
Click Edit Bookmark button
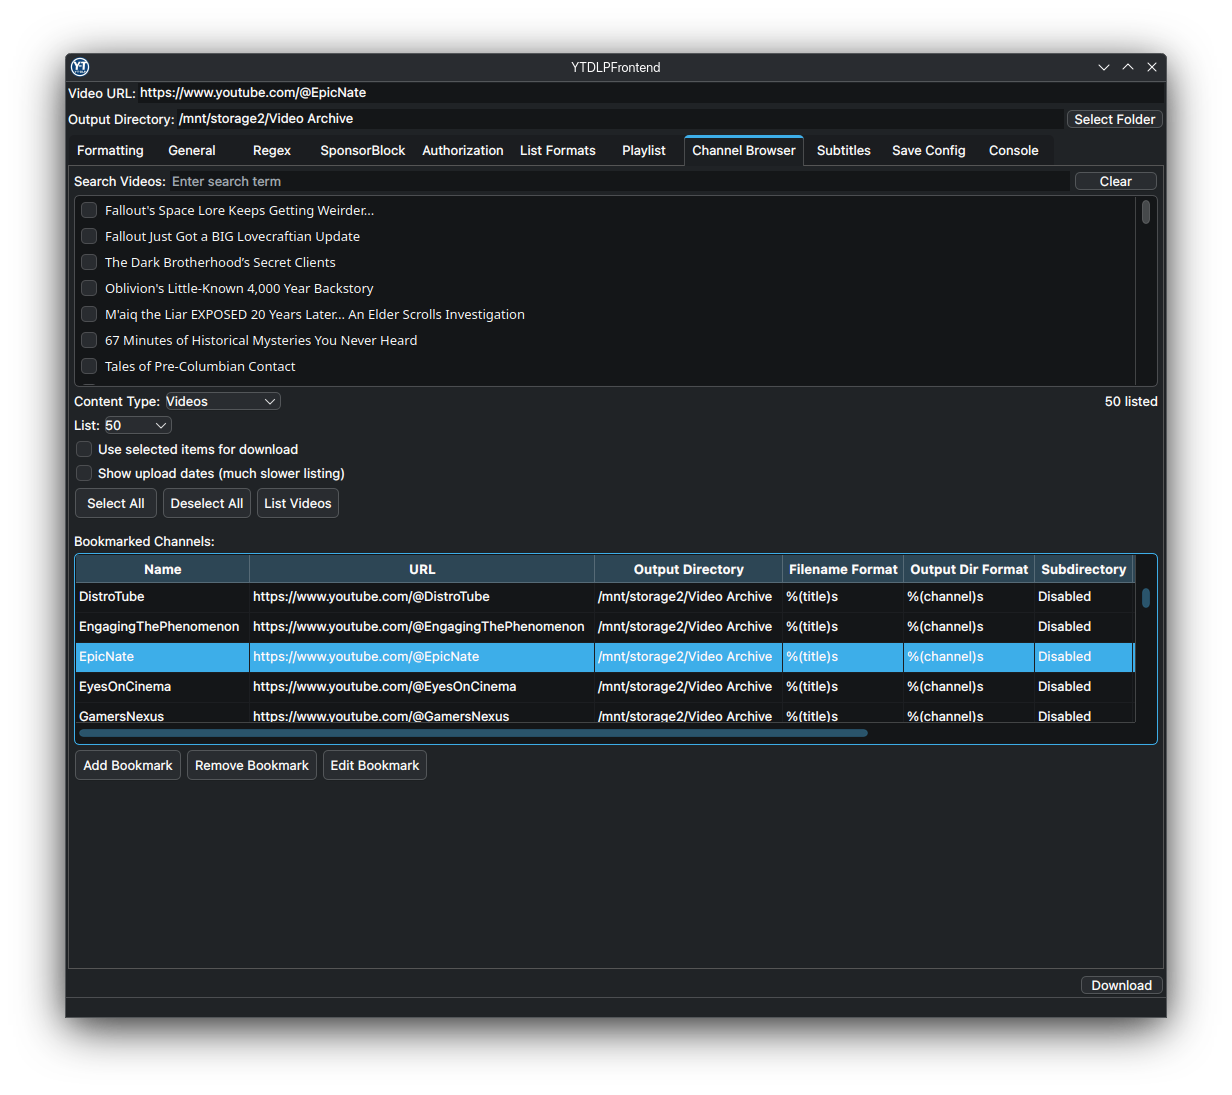click(x=375, y=765)
